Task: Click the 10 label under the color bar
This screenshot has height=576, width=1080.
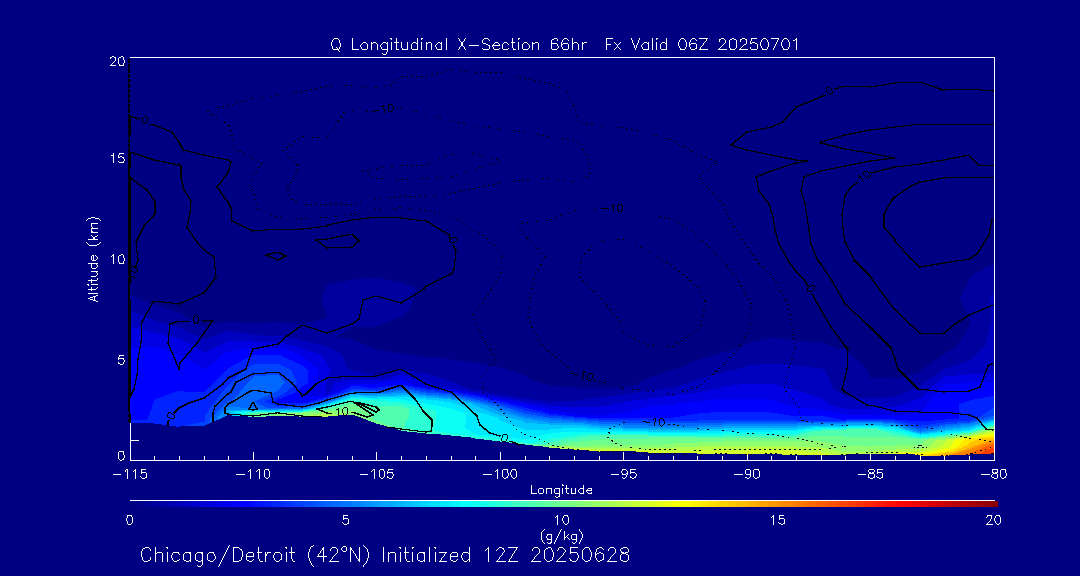Action: click(x=562, y=521)
